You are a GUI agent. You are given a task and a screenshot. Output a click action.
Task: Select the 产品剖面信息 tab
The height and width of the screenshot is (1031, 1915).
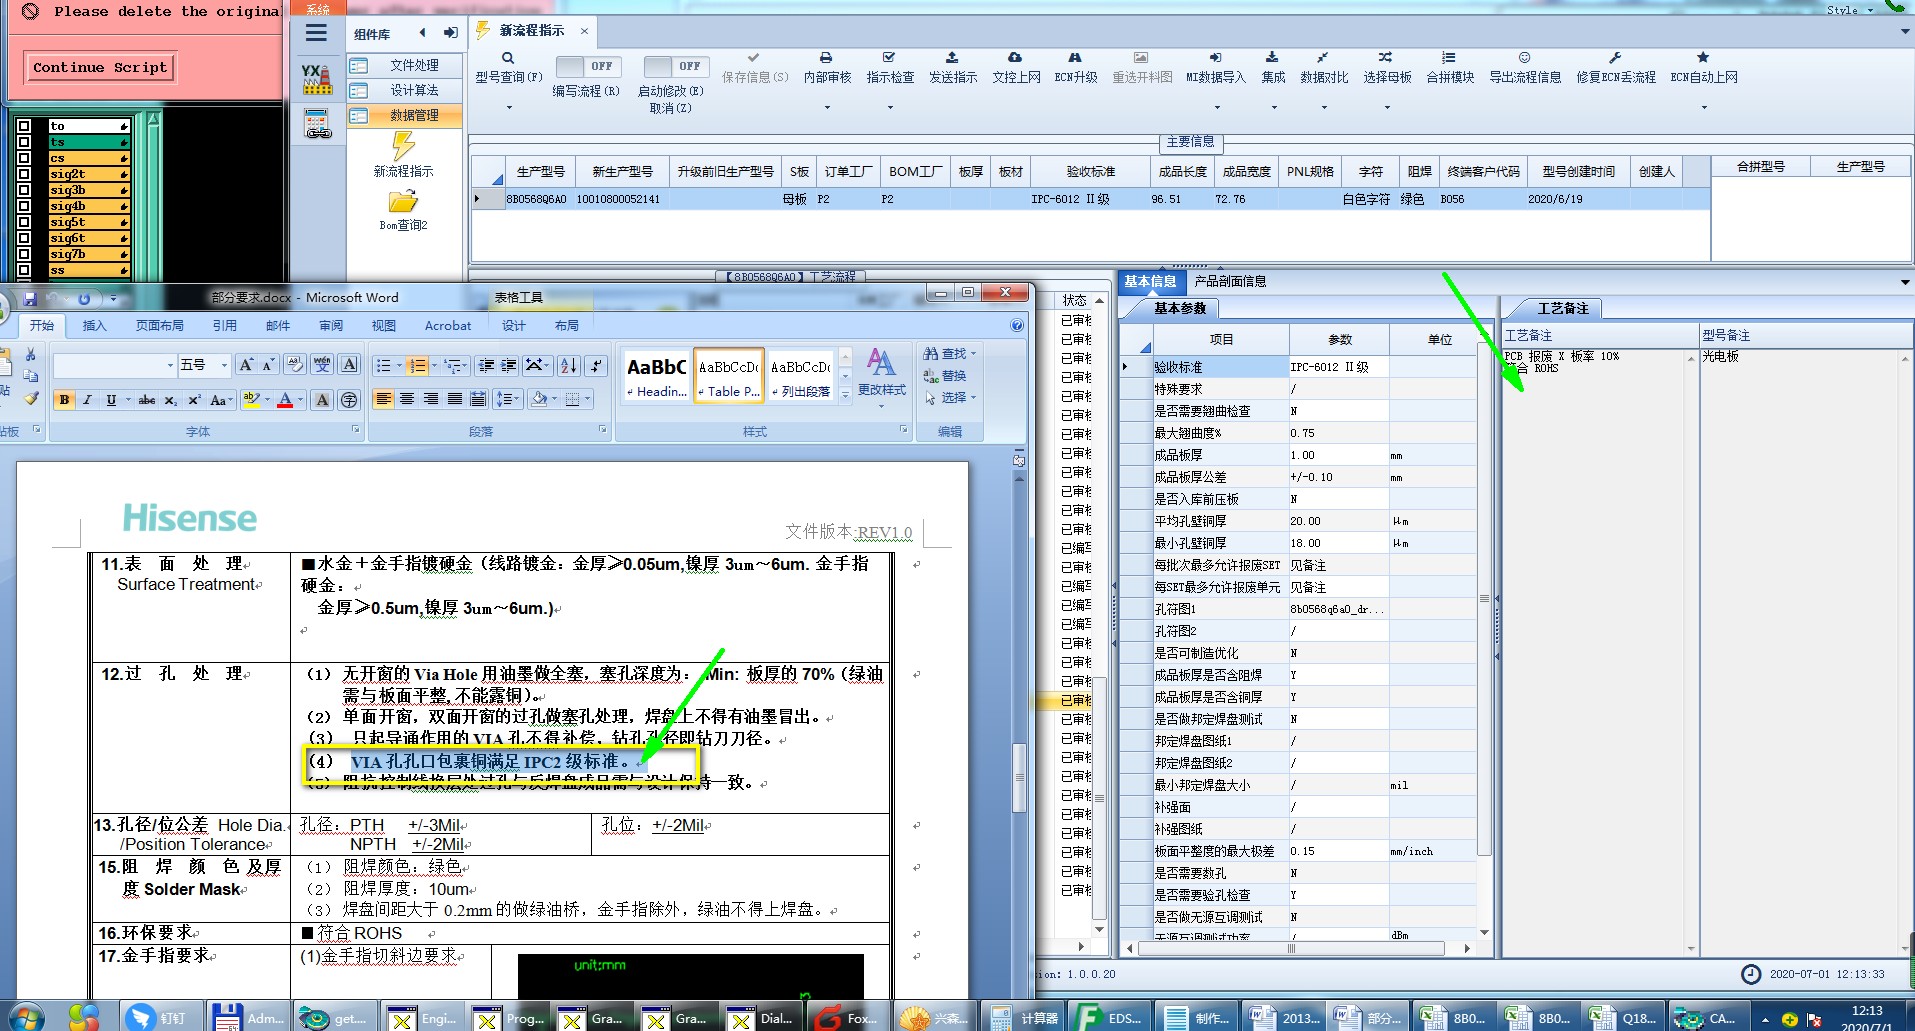click(1230, 281)
